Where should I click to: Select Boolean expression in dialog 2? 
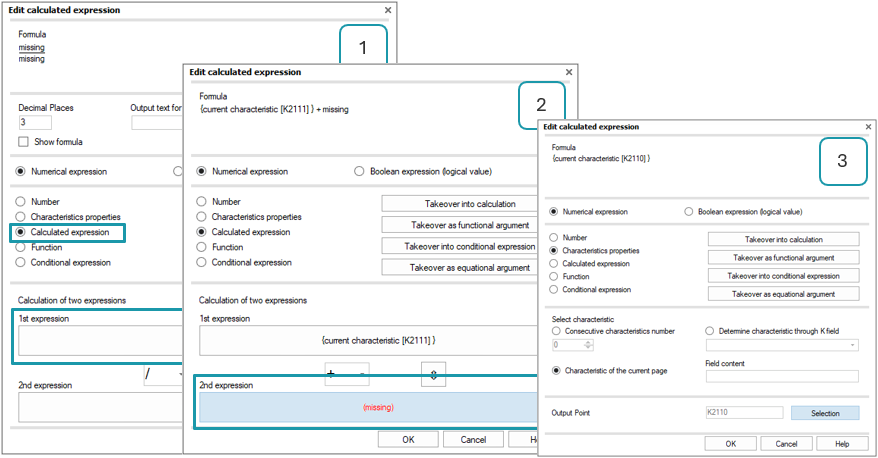(359, 171)
